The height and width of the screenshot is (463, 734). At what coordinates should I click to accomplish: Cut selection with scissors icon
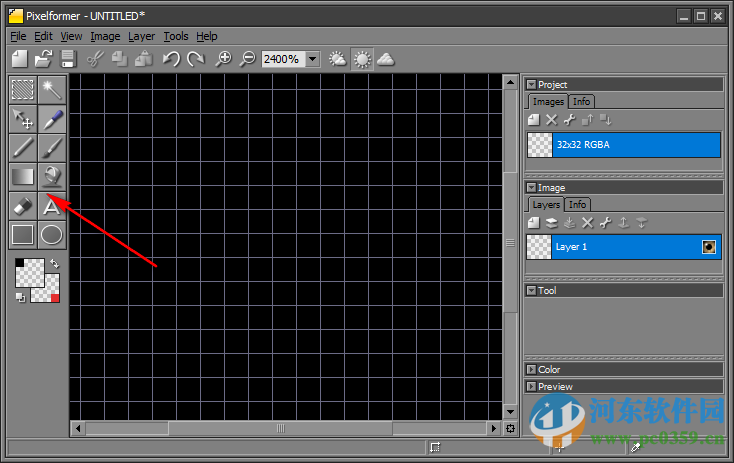(95, 59)
